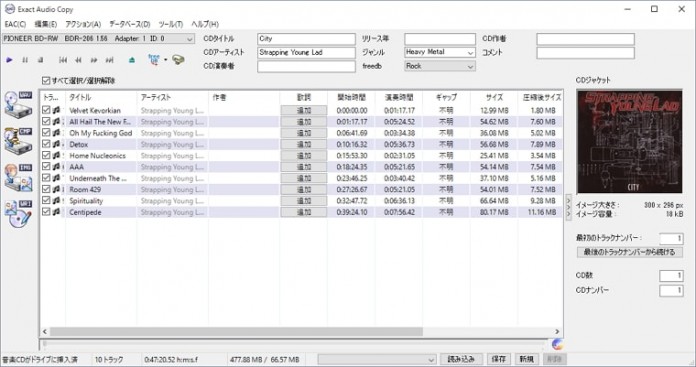Viewport: 696px width, 367px height.
Task: Click the WRI write CD sidebar icon
Action: (x=18, y=214)
